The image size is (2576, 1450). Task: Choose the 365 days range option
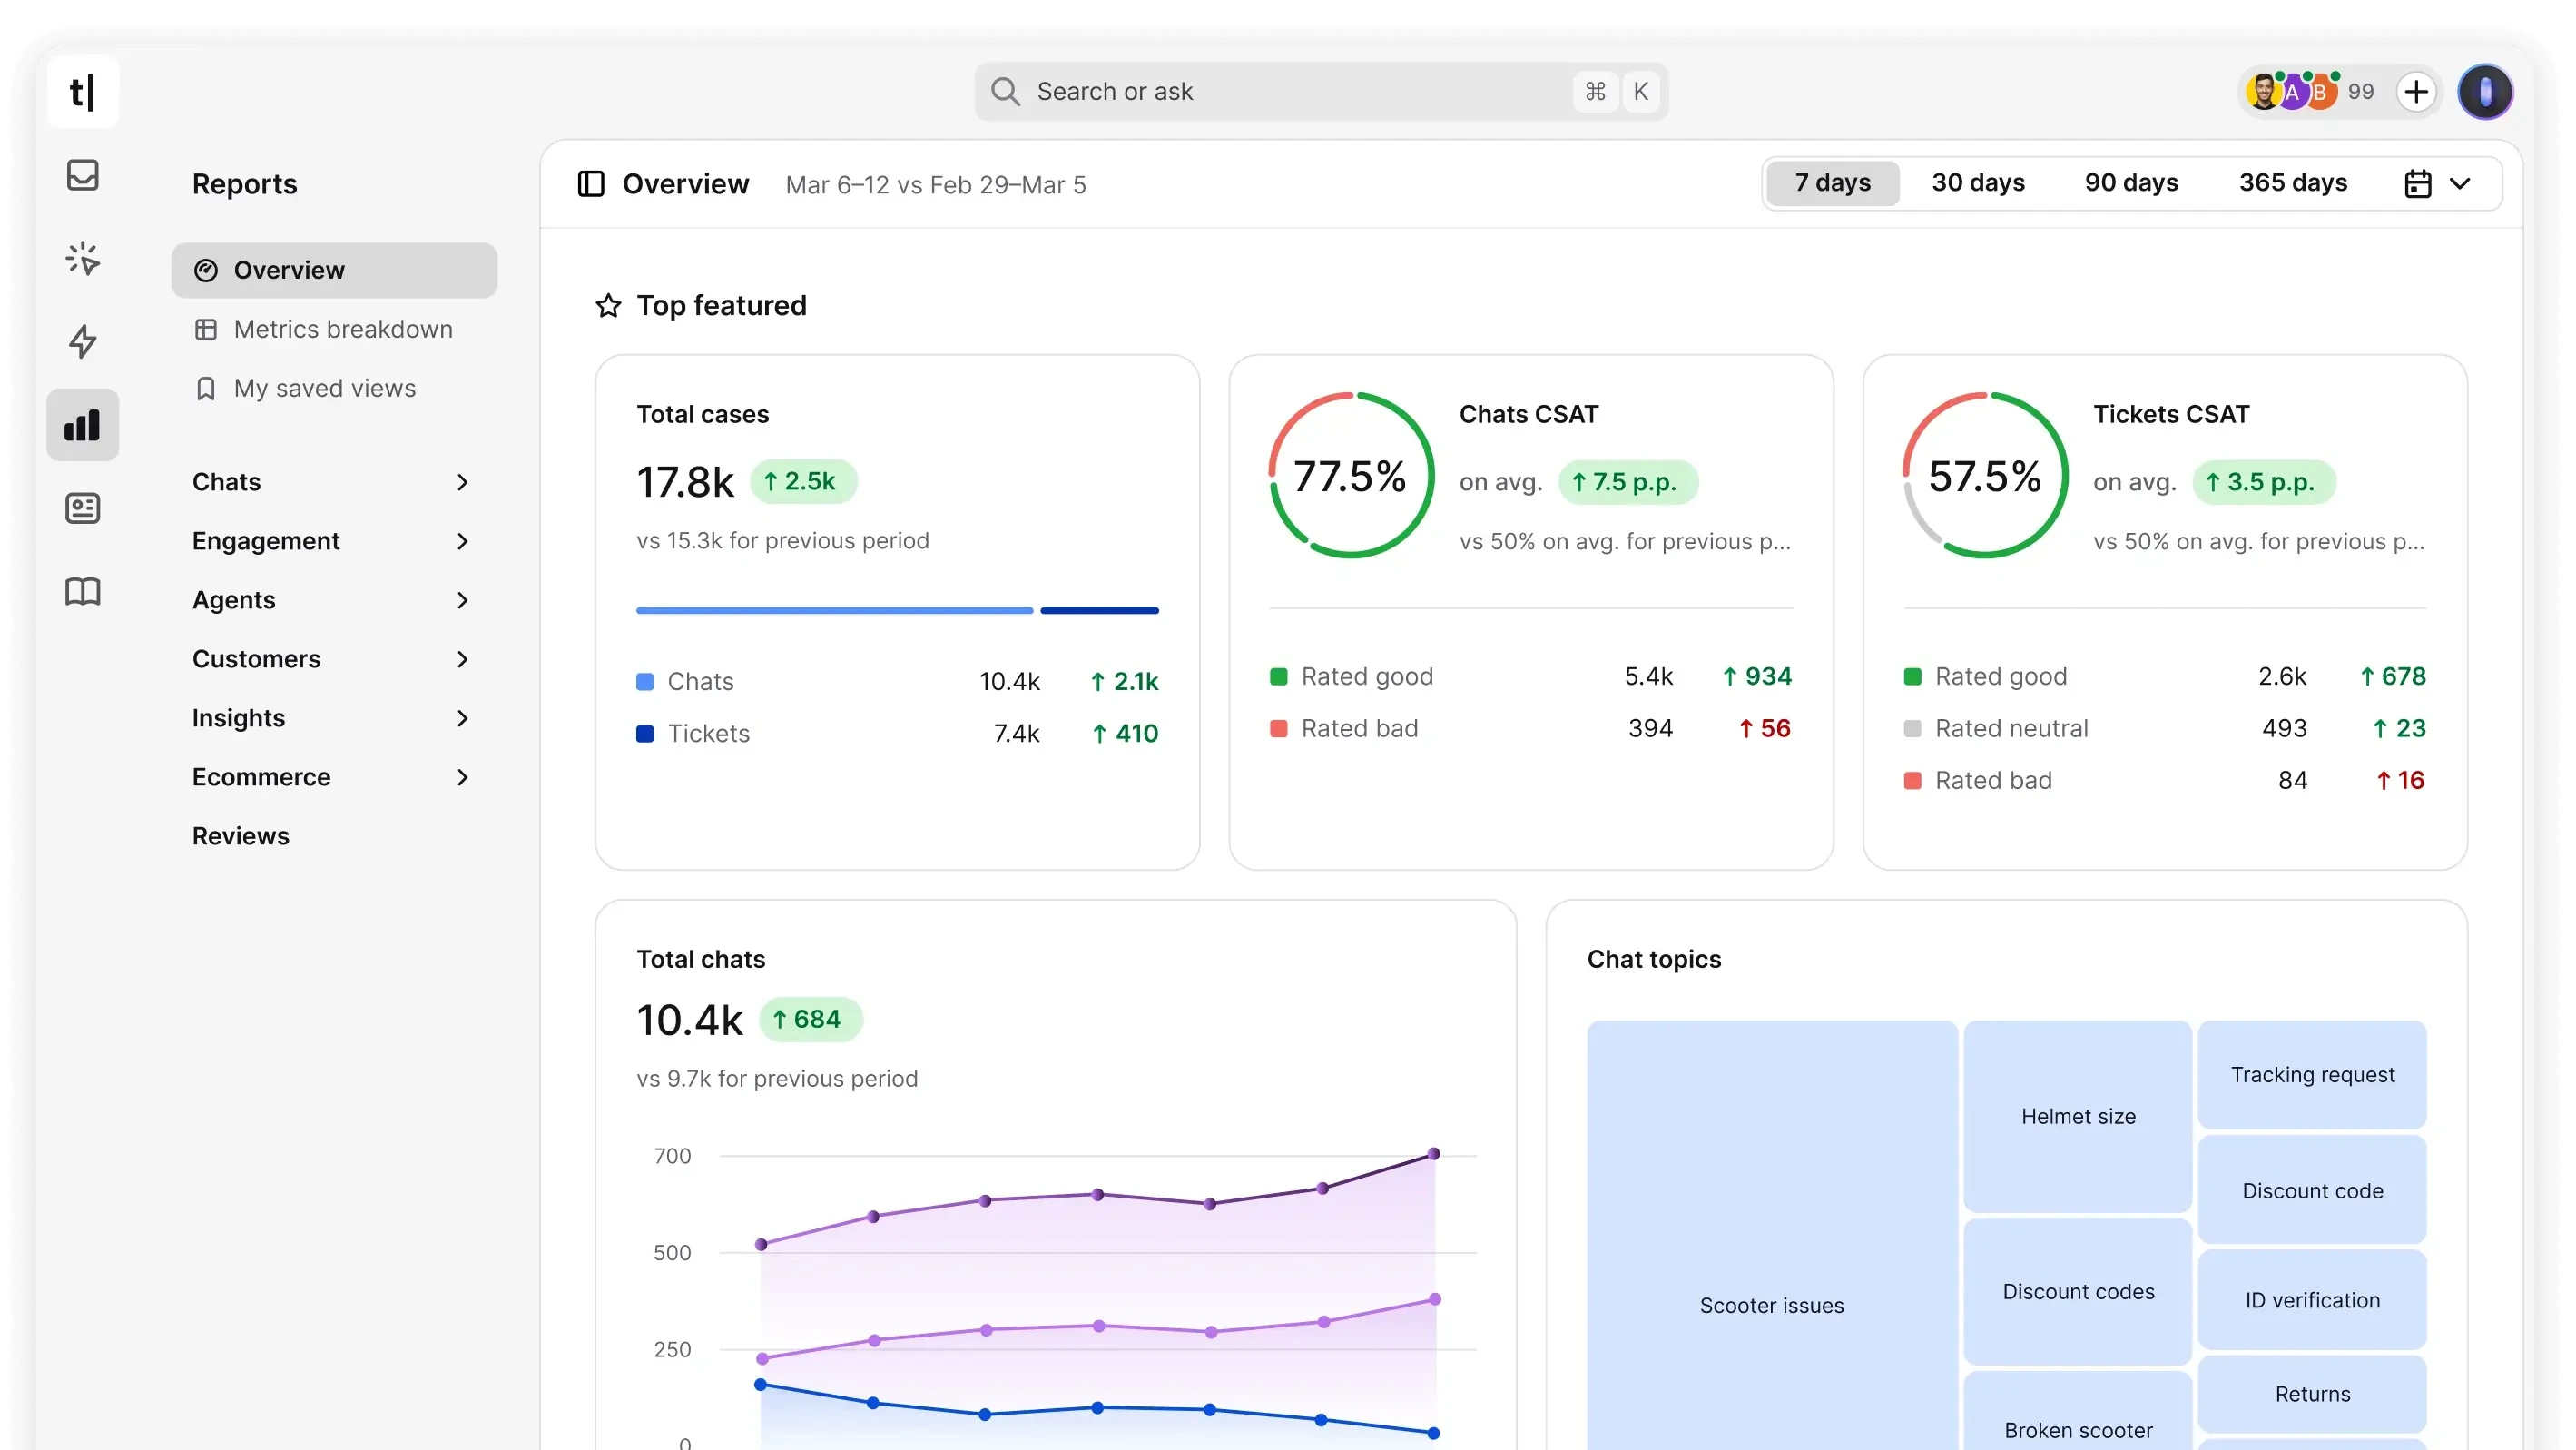(2292, 183)
